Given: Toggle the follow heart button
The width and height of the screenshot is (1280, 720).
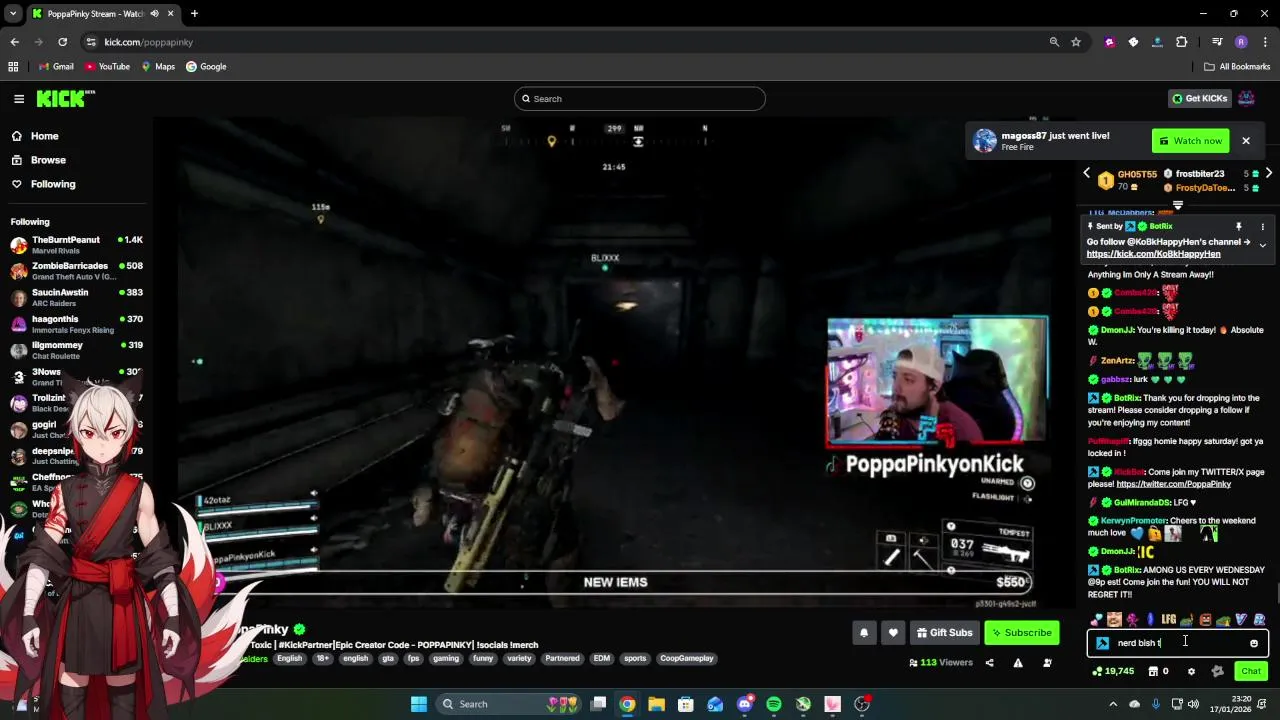Looking at the screenshot, I should pos(893,633).
